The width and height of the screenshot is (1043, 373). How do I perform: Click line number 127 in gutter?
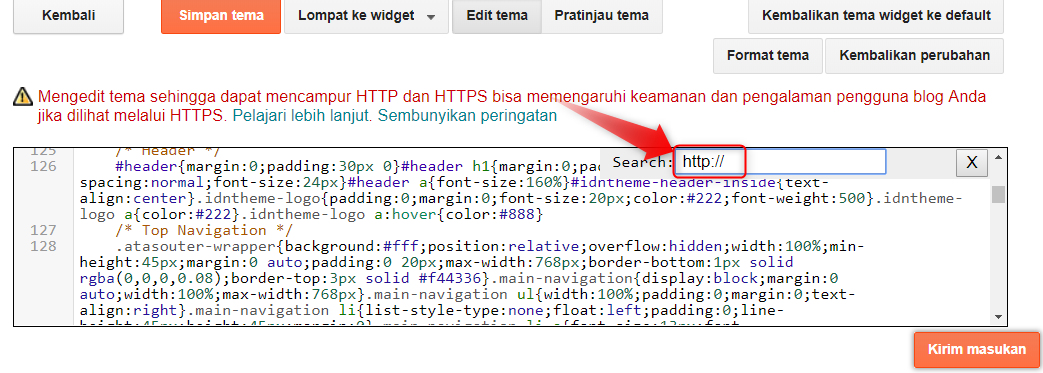click(x=44, y=230)
